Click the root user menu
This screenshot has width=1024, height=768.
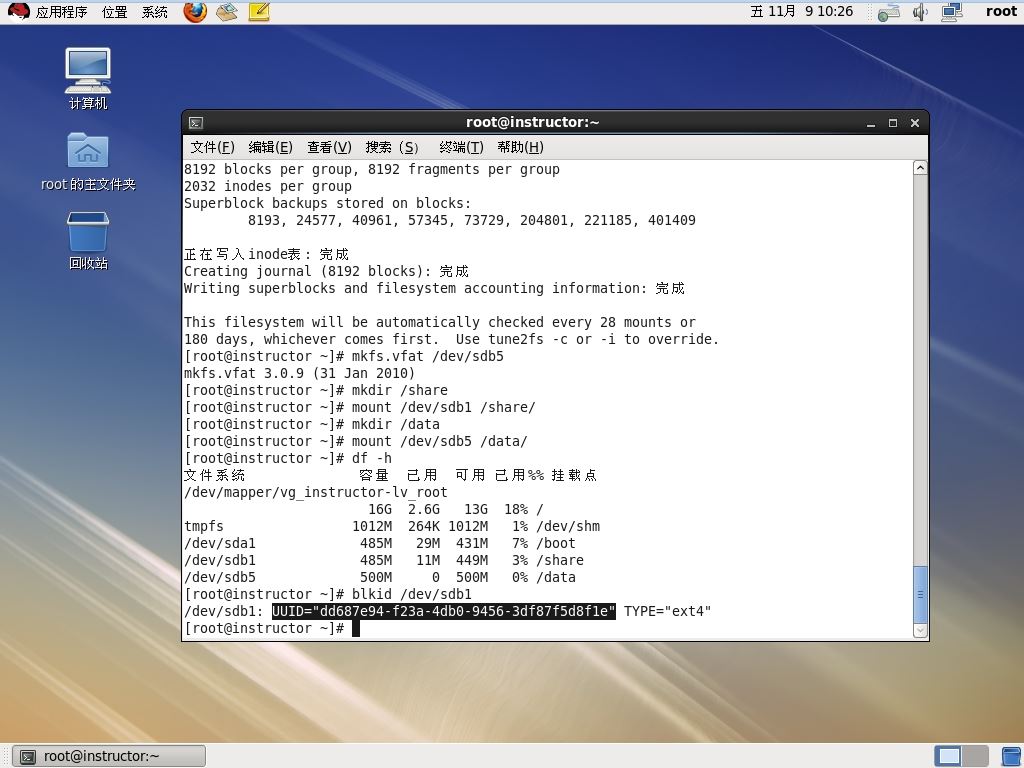[1001, 12]
